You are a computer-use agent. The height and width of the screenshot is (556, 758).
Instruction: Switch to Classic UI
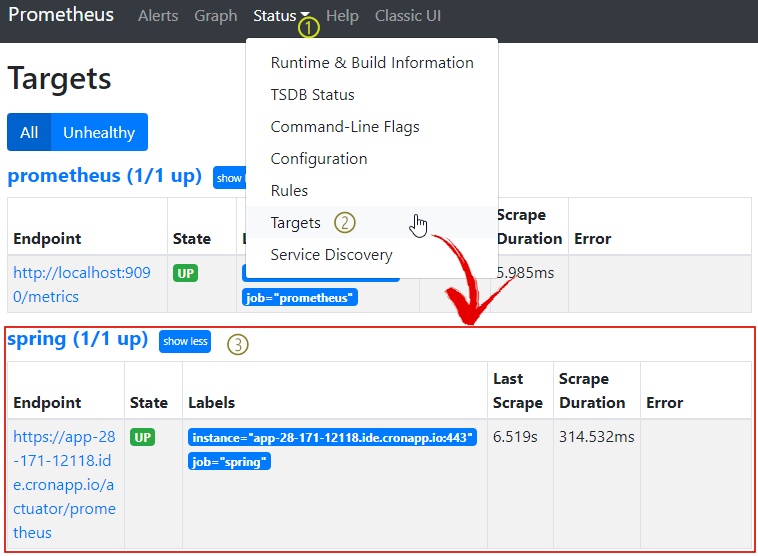tap(408, 15)
